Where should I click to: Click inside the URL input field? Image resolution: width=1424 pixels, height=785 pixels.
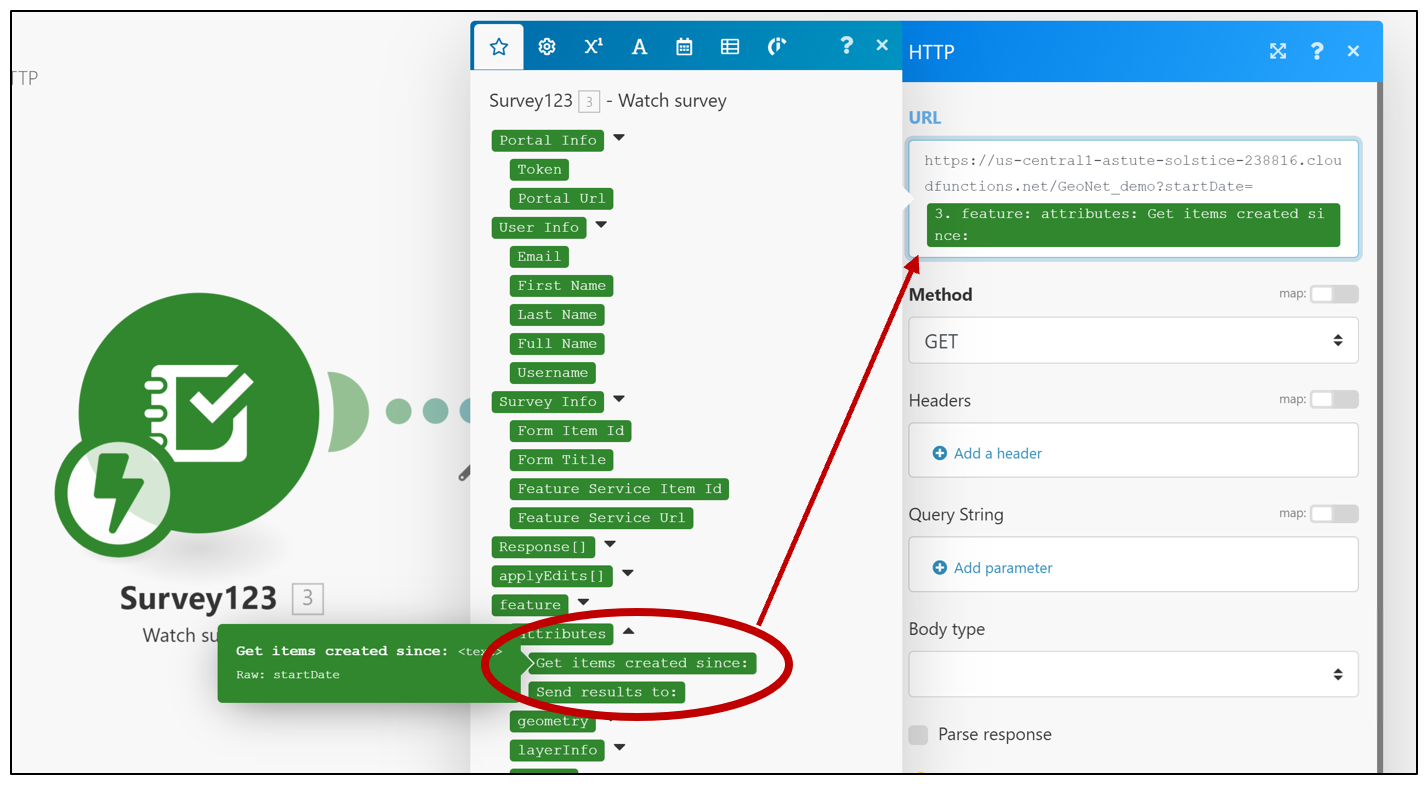tap(1133, 198)
